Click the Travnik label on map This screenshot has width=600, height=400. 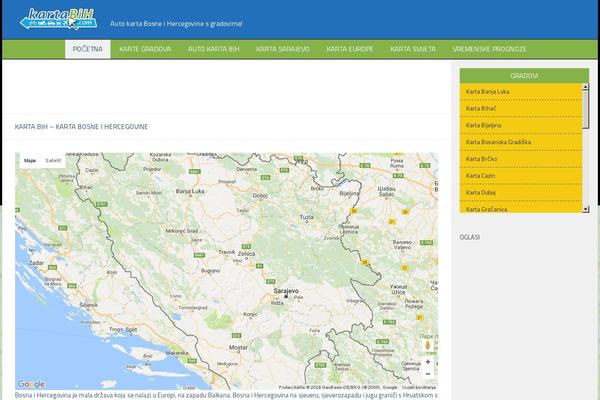point(227,252)
